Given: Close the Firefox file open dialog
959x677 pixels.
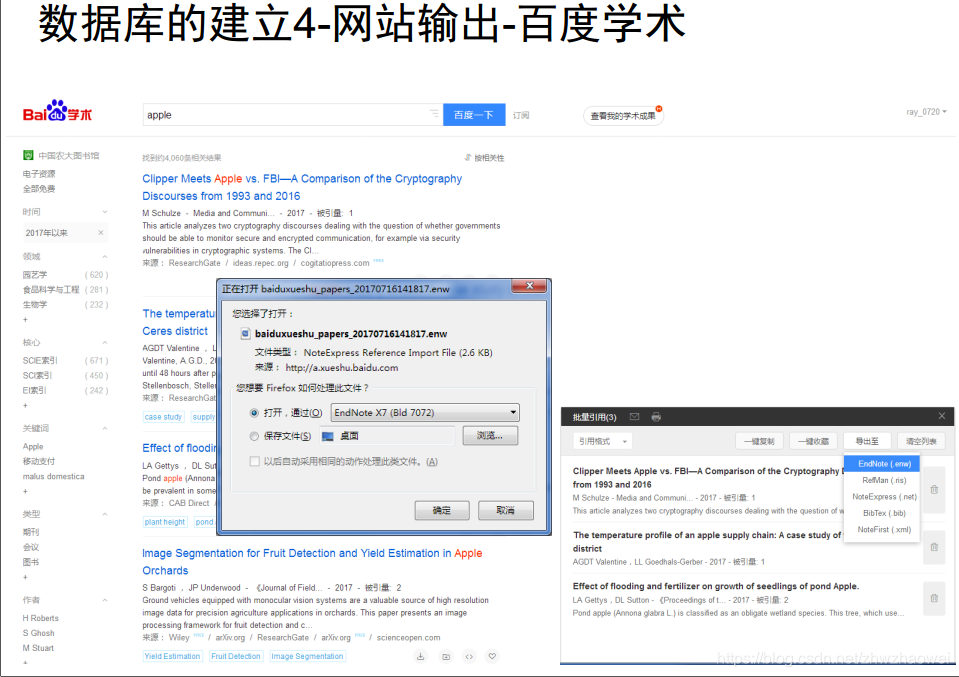Looking at the screenshot, I should click(x=530, y=286).
